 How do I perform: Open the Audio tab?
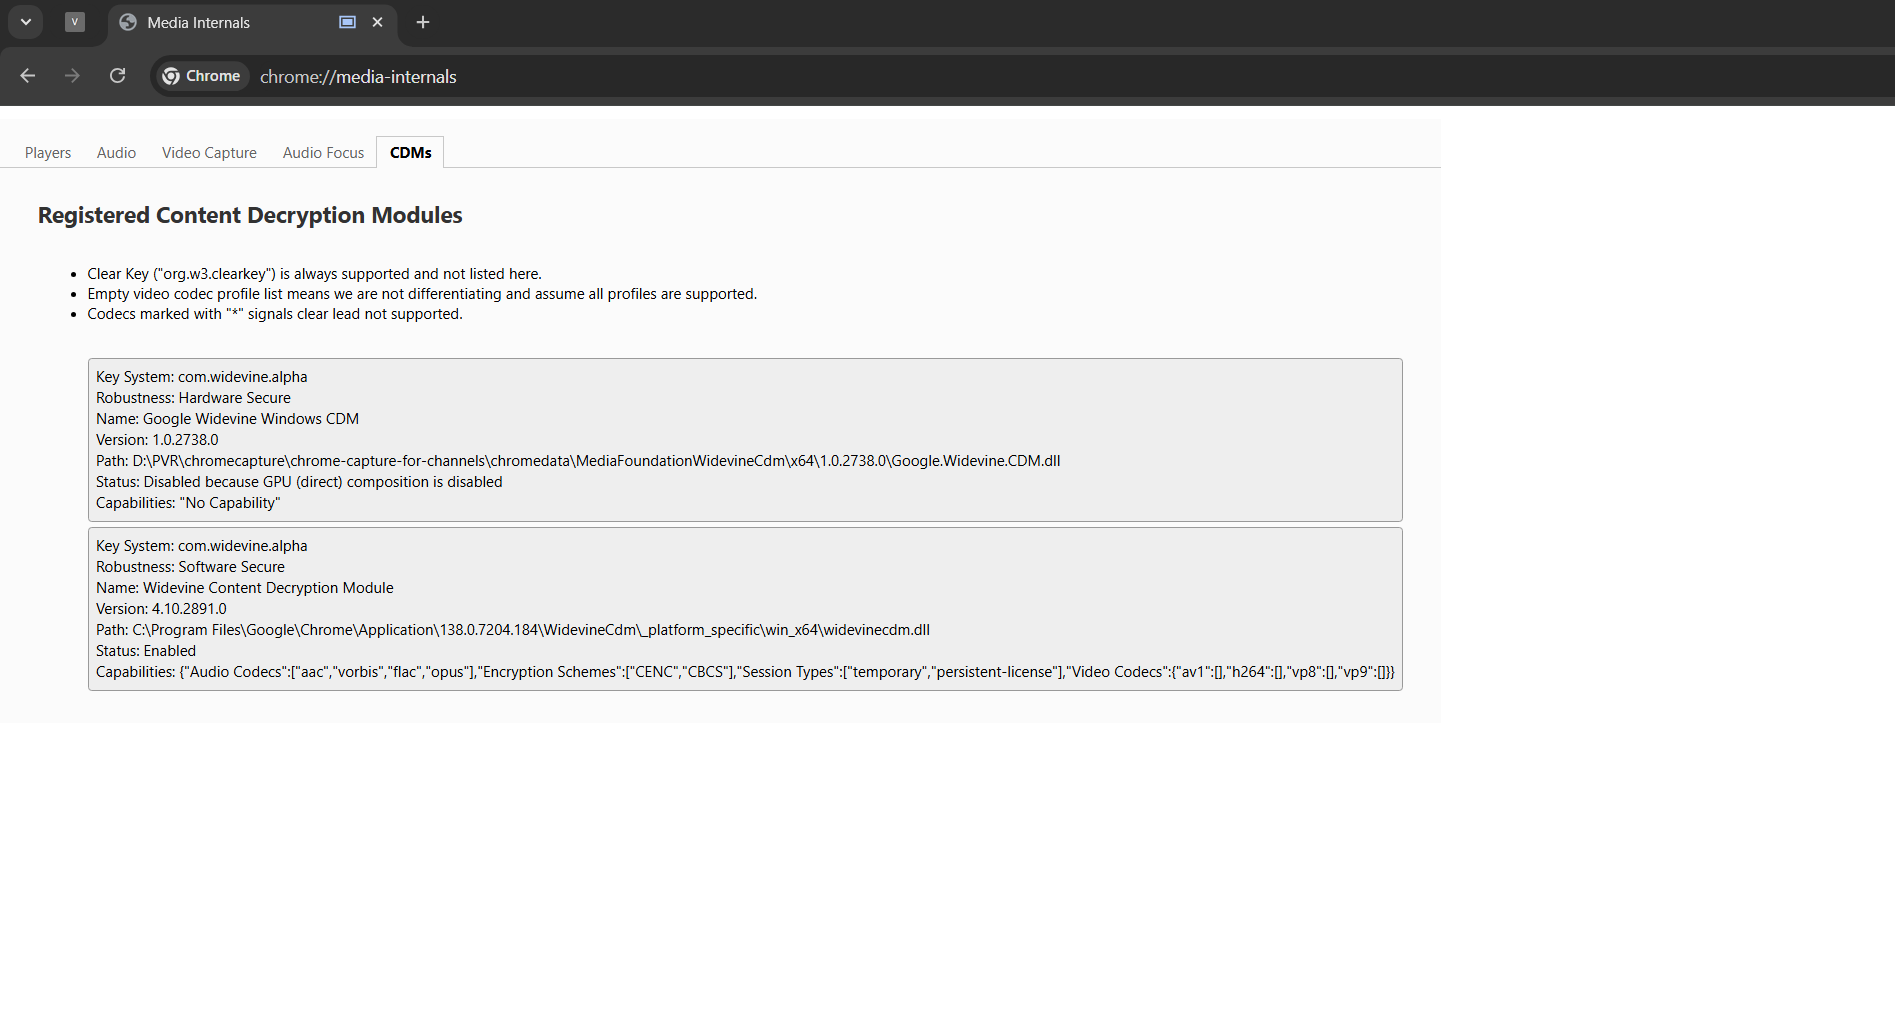(x=116, y=153)
